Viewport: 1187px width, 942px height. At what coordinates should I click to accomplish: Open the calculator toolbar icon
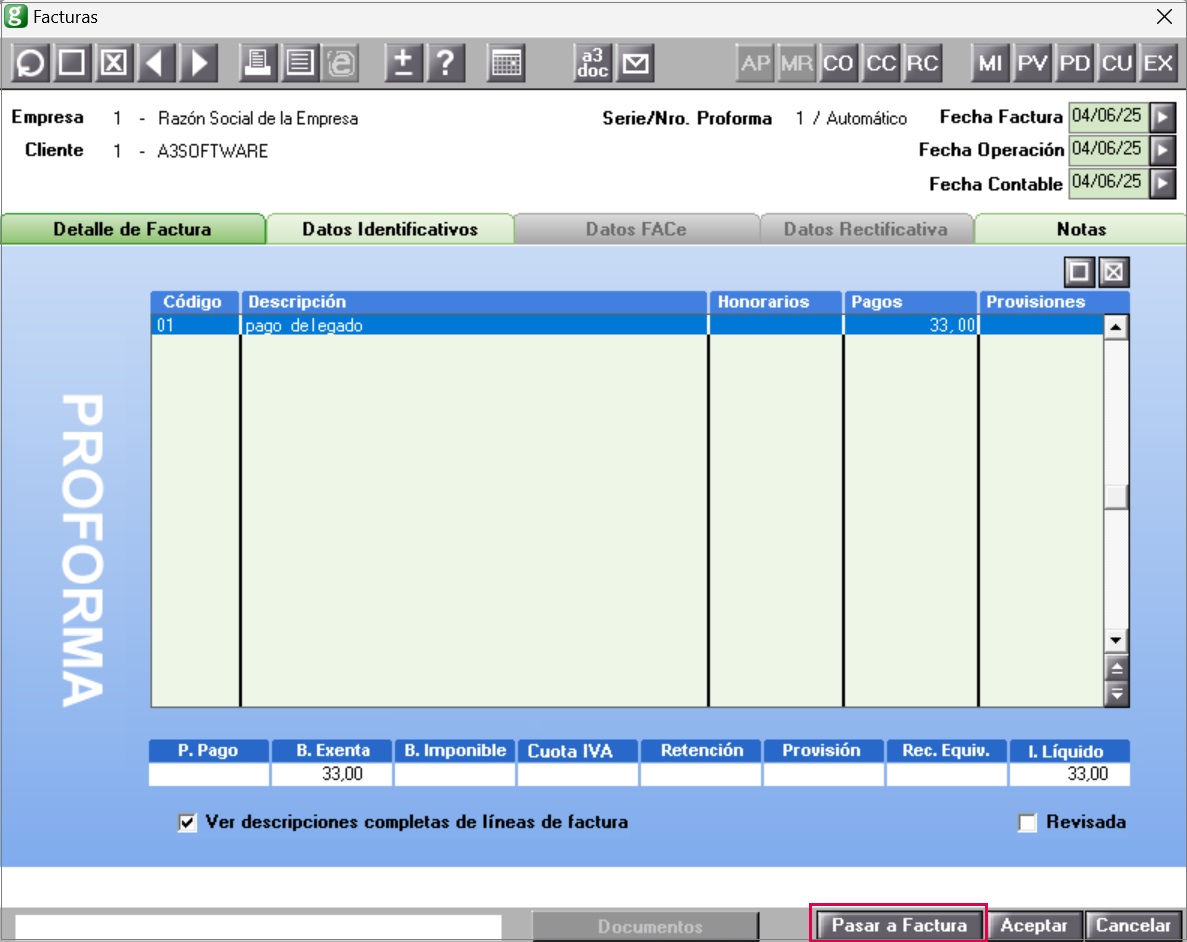506,63
